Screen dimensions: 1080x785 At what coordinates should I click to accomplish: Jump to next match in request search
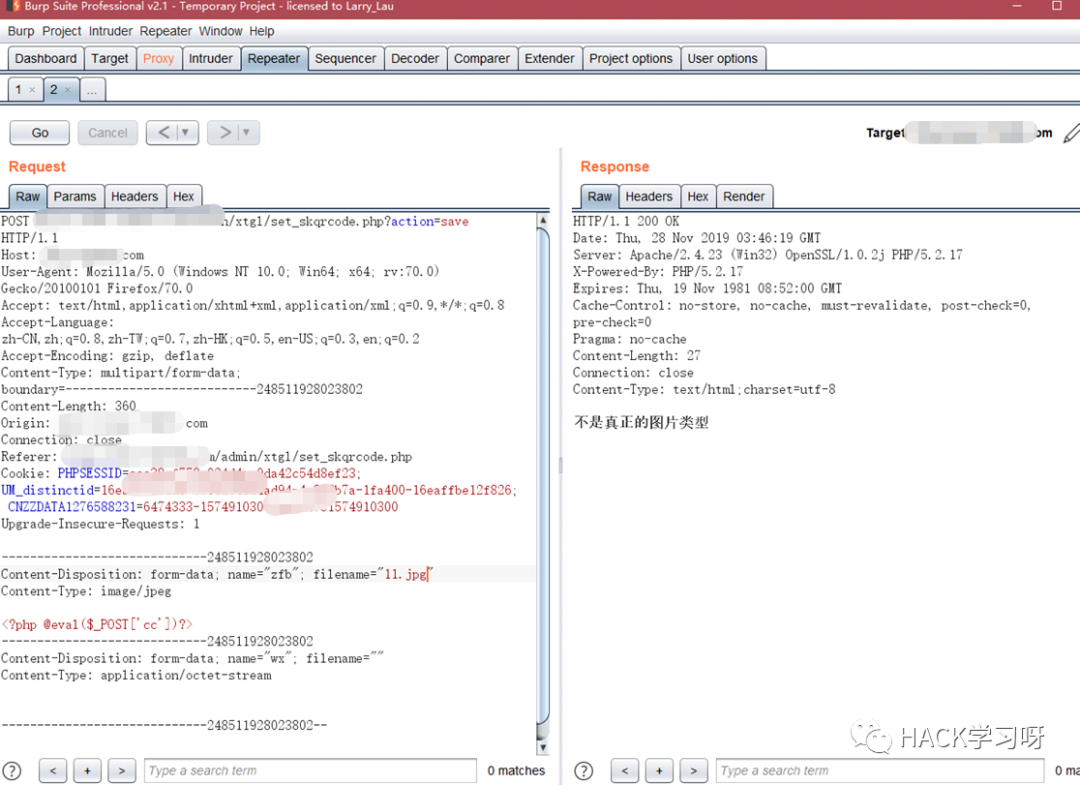(x=122, y=771)
